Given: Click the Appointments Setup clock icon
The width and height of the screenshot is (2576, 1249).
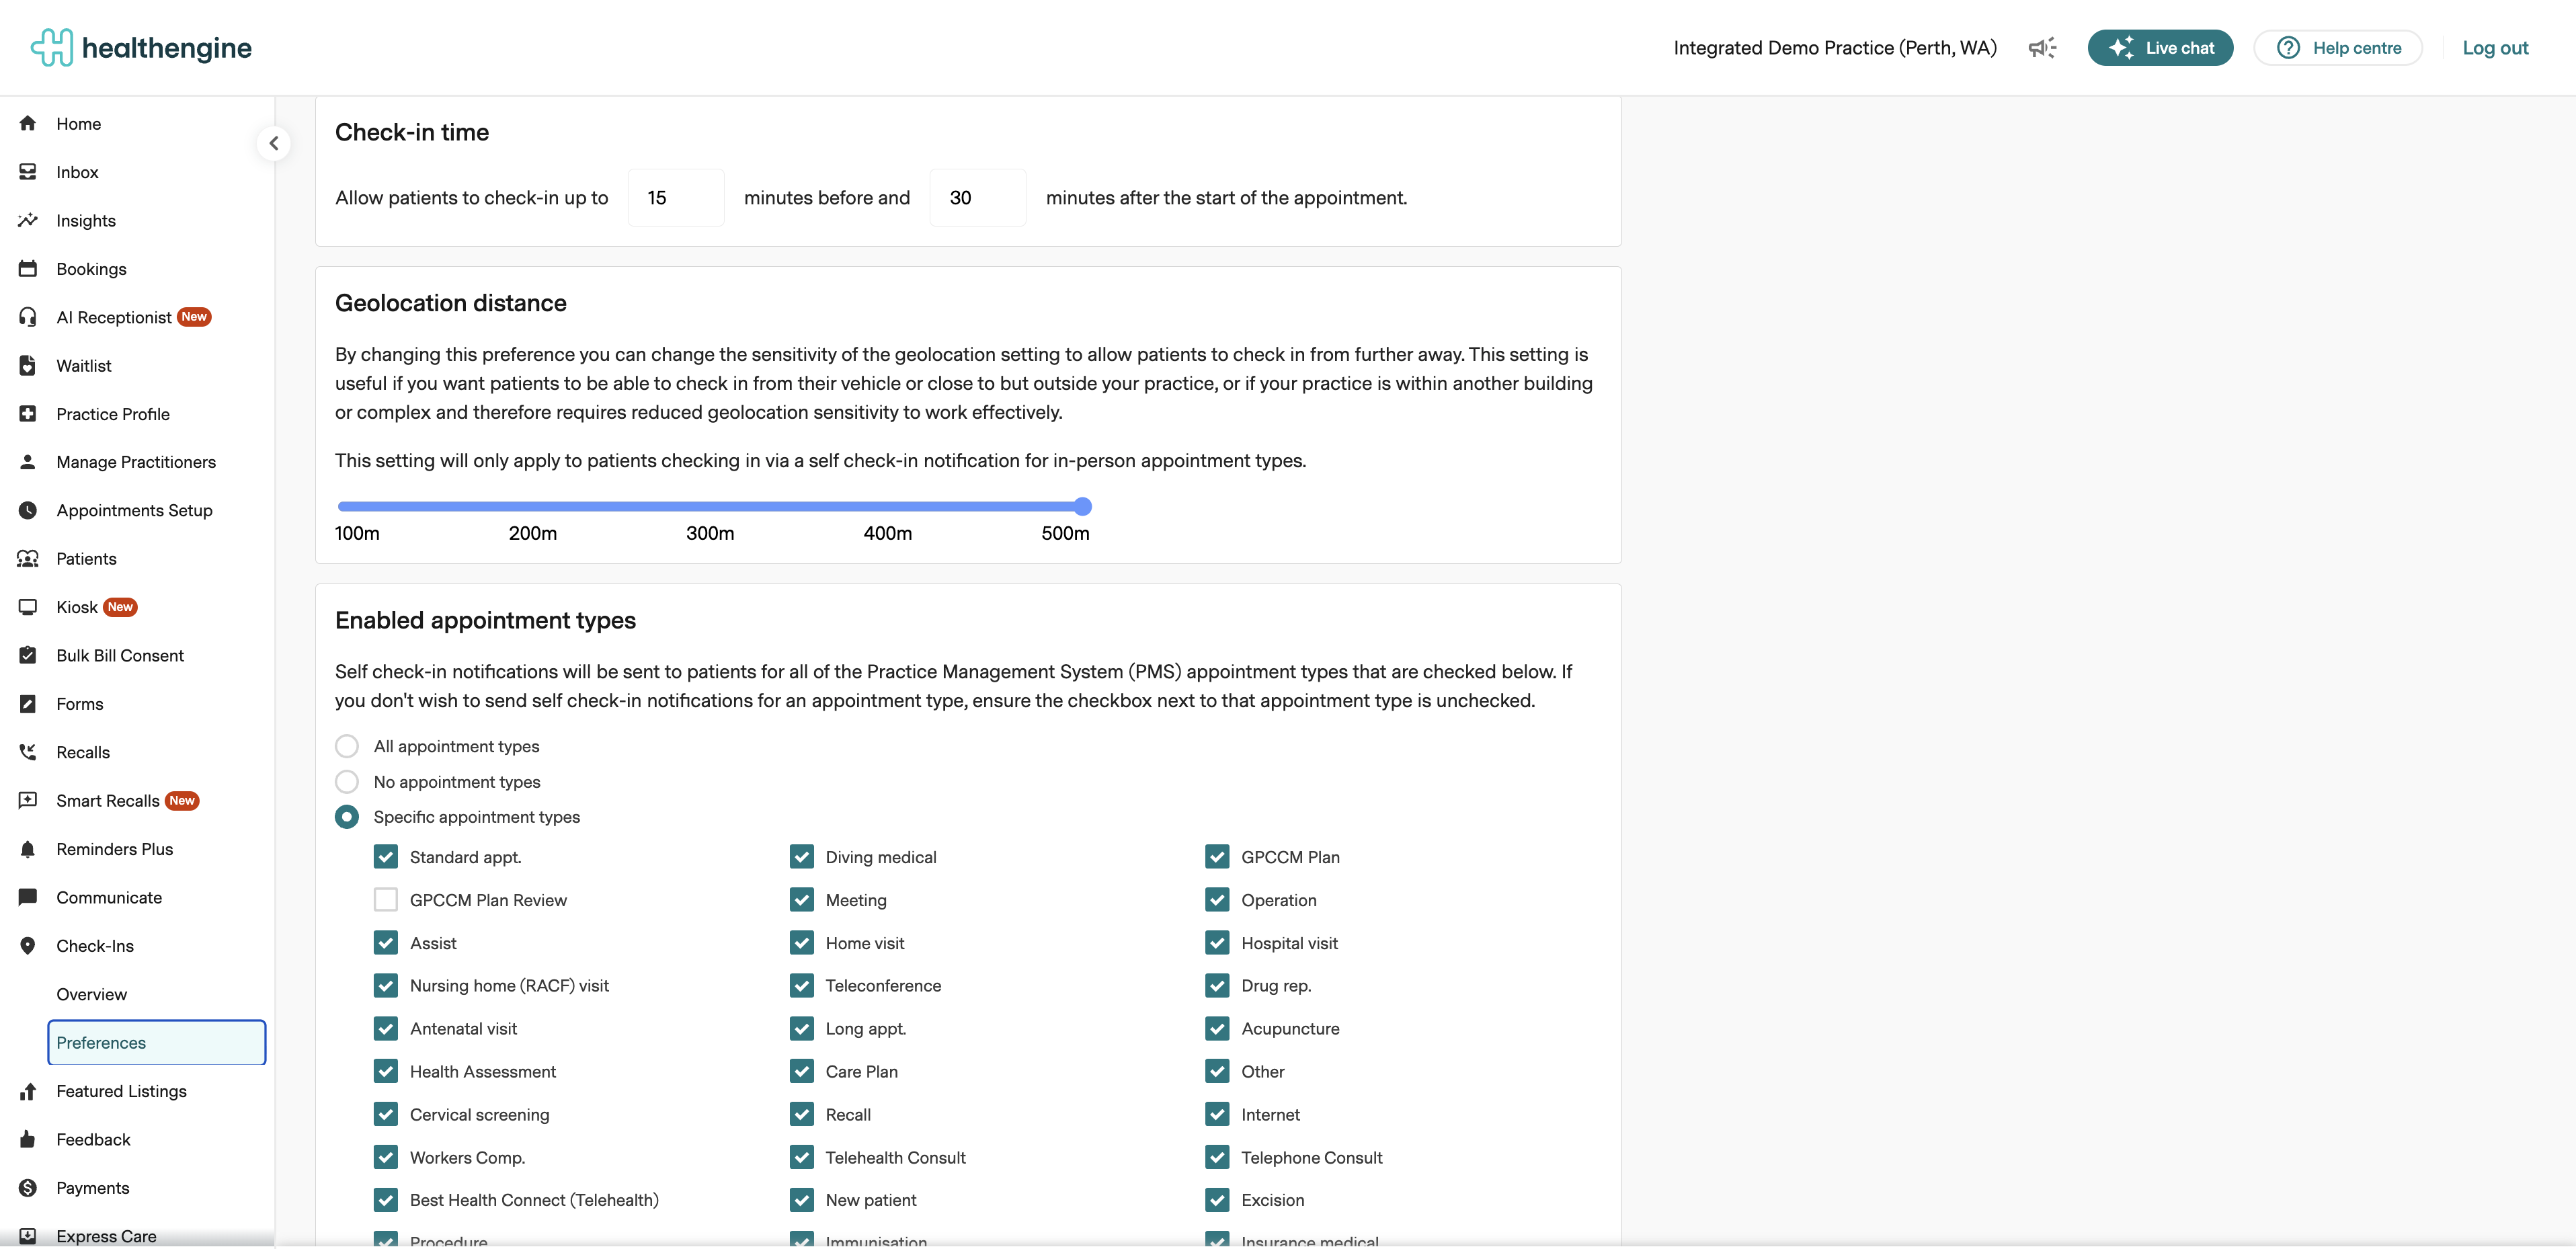Looking at the screenshot, I should click(28, 510).
